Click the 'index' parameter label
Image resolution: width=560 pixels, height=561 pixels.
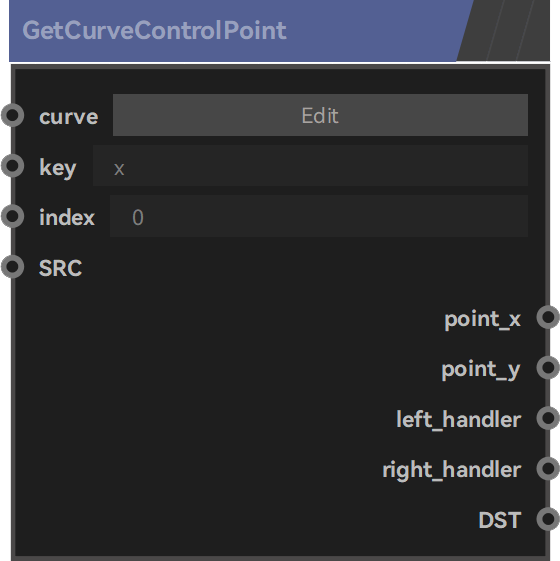(x=67, y=217)
